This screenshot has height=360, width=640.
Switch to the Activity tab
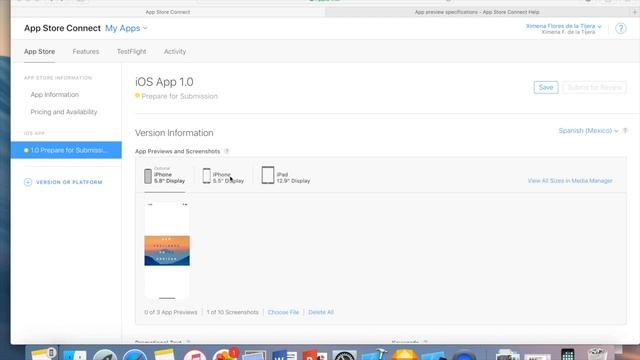[175, 51]
